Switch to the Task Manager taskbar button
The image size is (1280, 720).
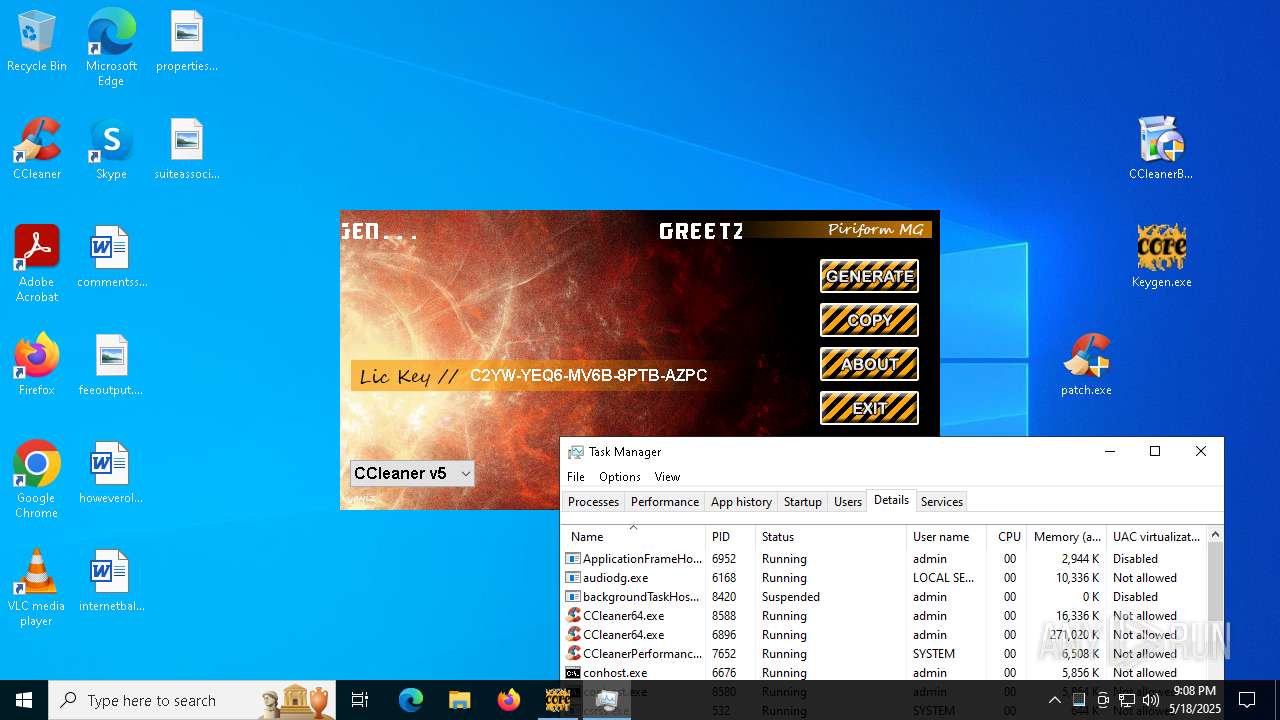point(606,700)
